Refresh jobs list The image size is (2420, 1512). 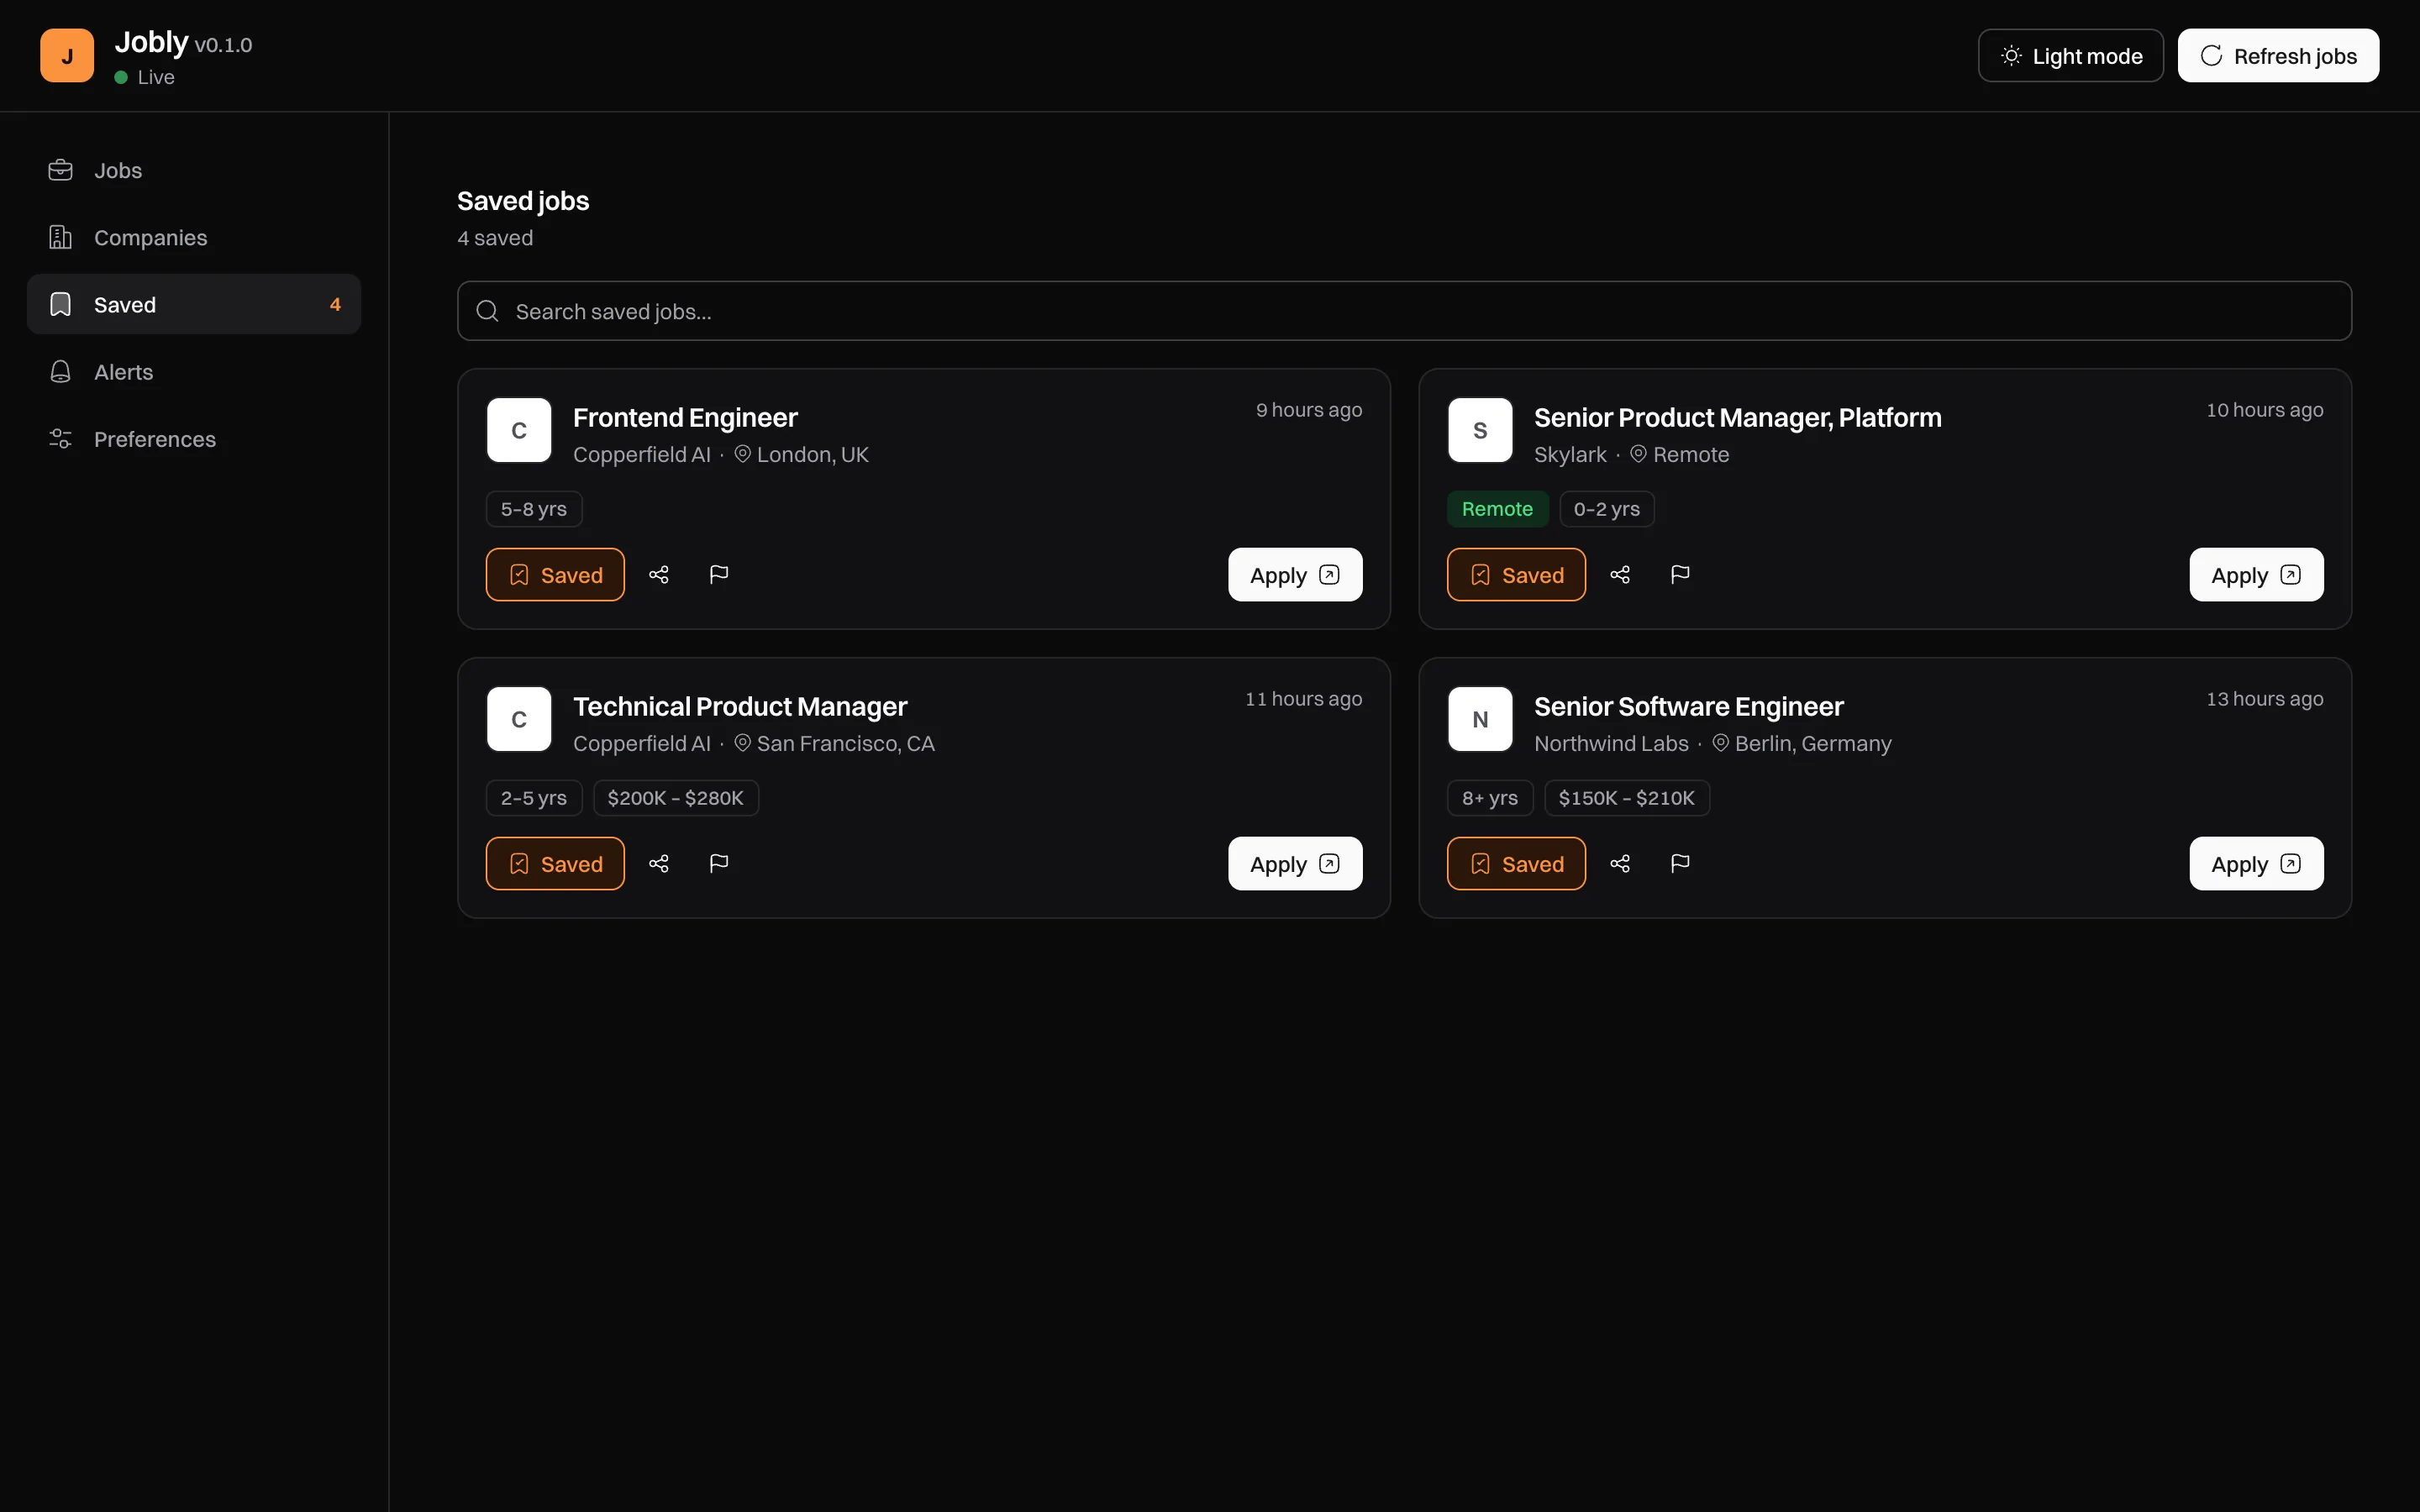click(x=2278, y=56)
